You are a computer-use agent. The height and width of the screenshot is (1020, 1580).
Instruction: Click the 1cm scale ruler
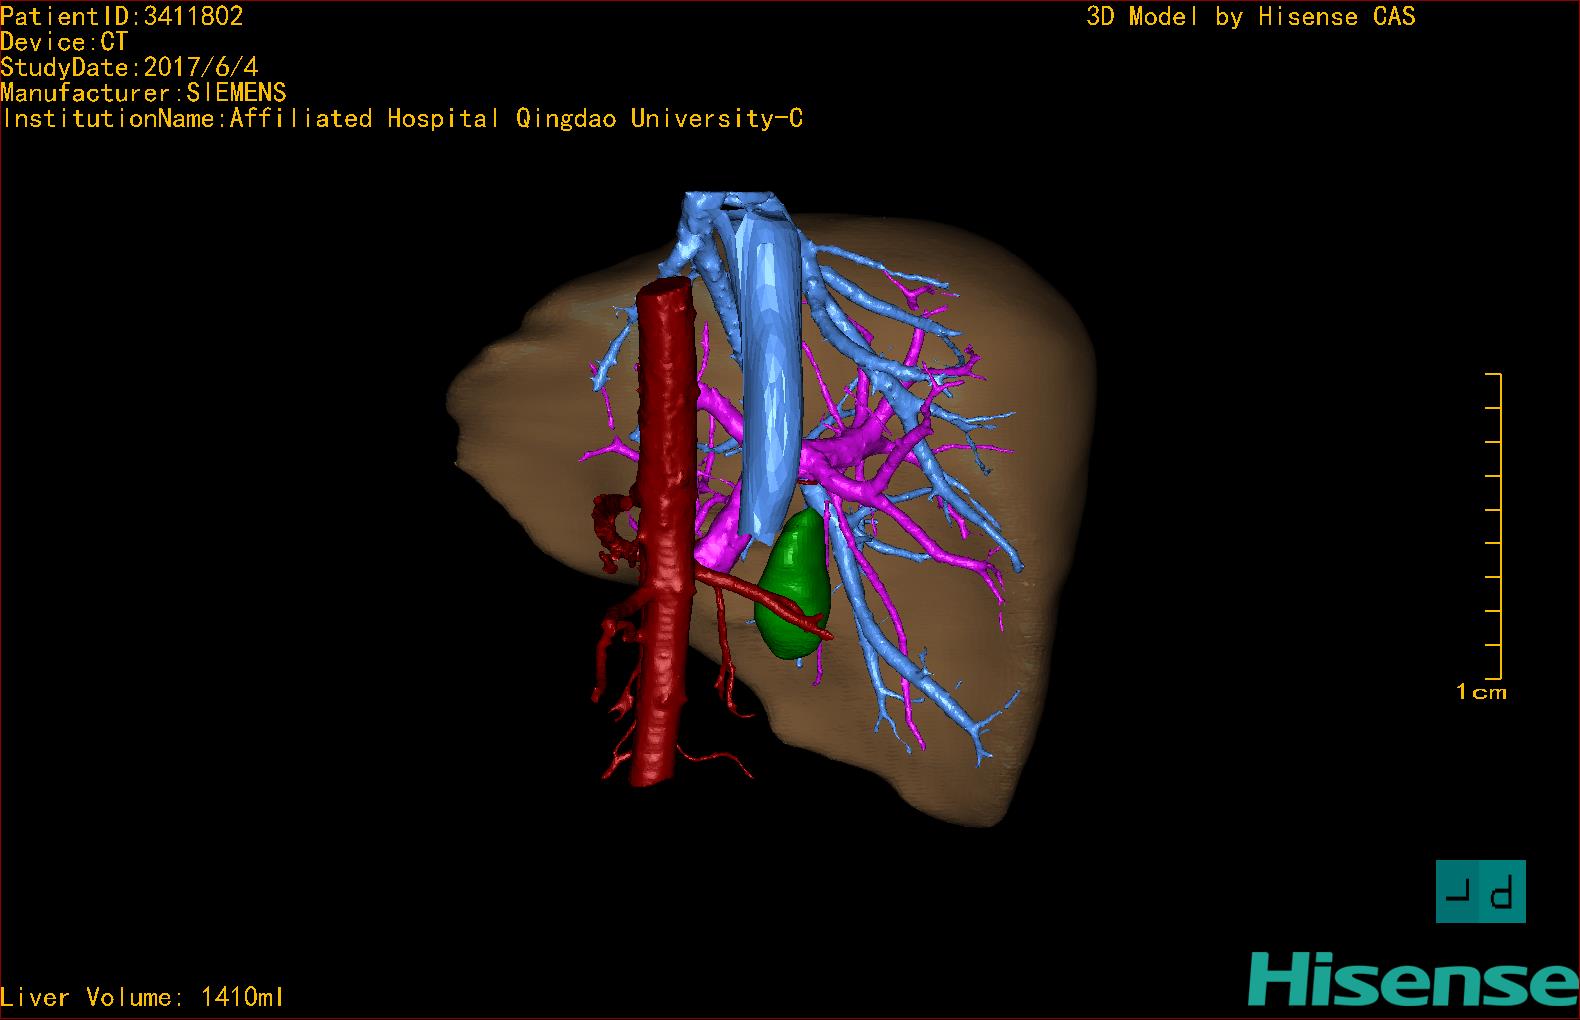pyautogui.click(x=1493, y=525)
